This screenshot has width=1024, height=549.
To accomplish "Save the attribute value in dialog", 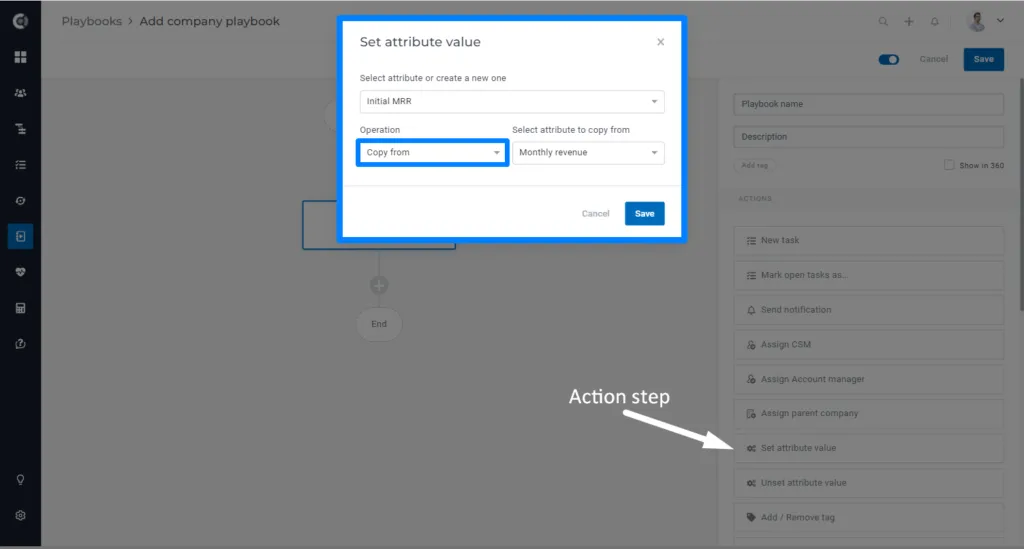I will (x=645, y=213).
